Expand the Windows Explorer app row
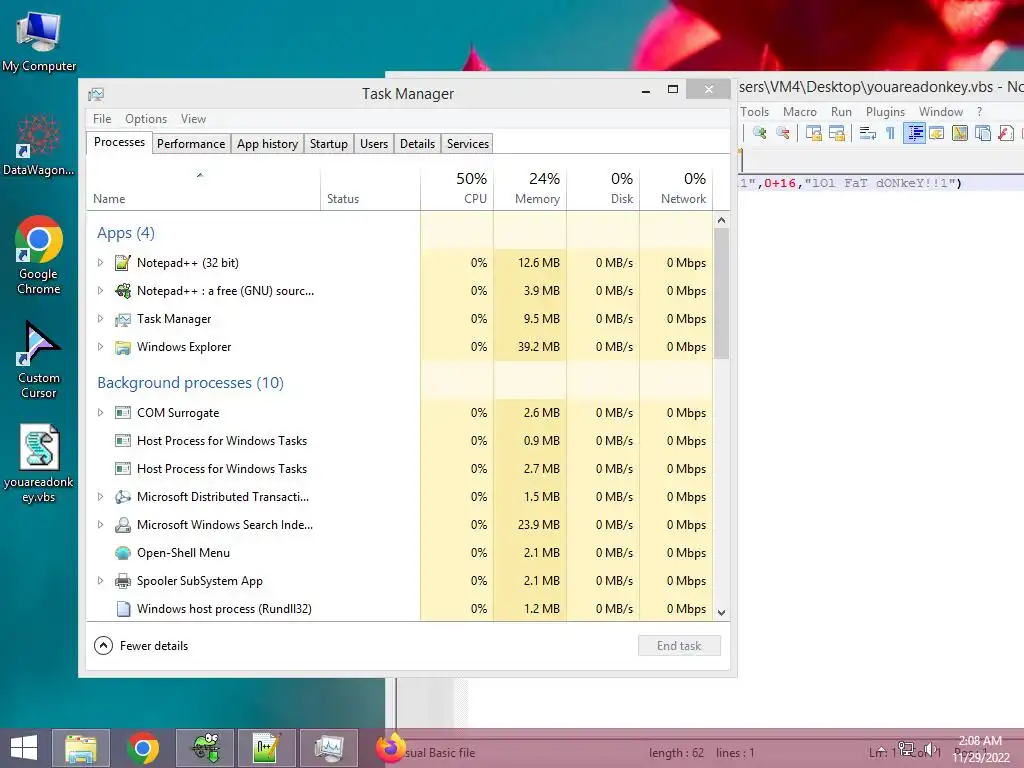The width and height of the screenshot is (1024, 768). pos(100,347)
